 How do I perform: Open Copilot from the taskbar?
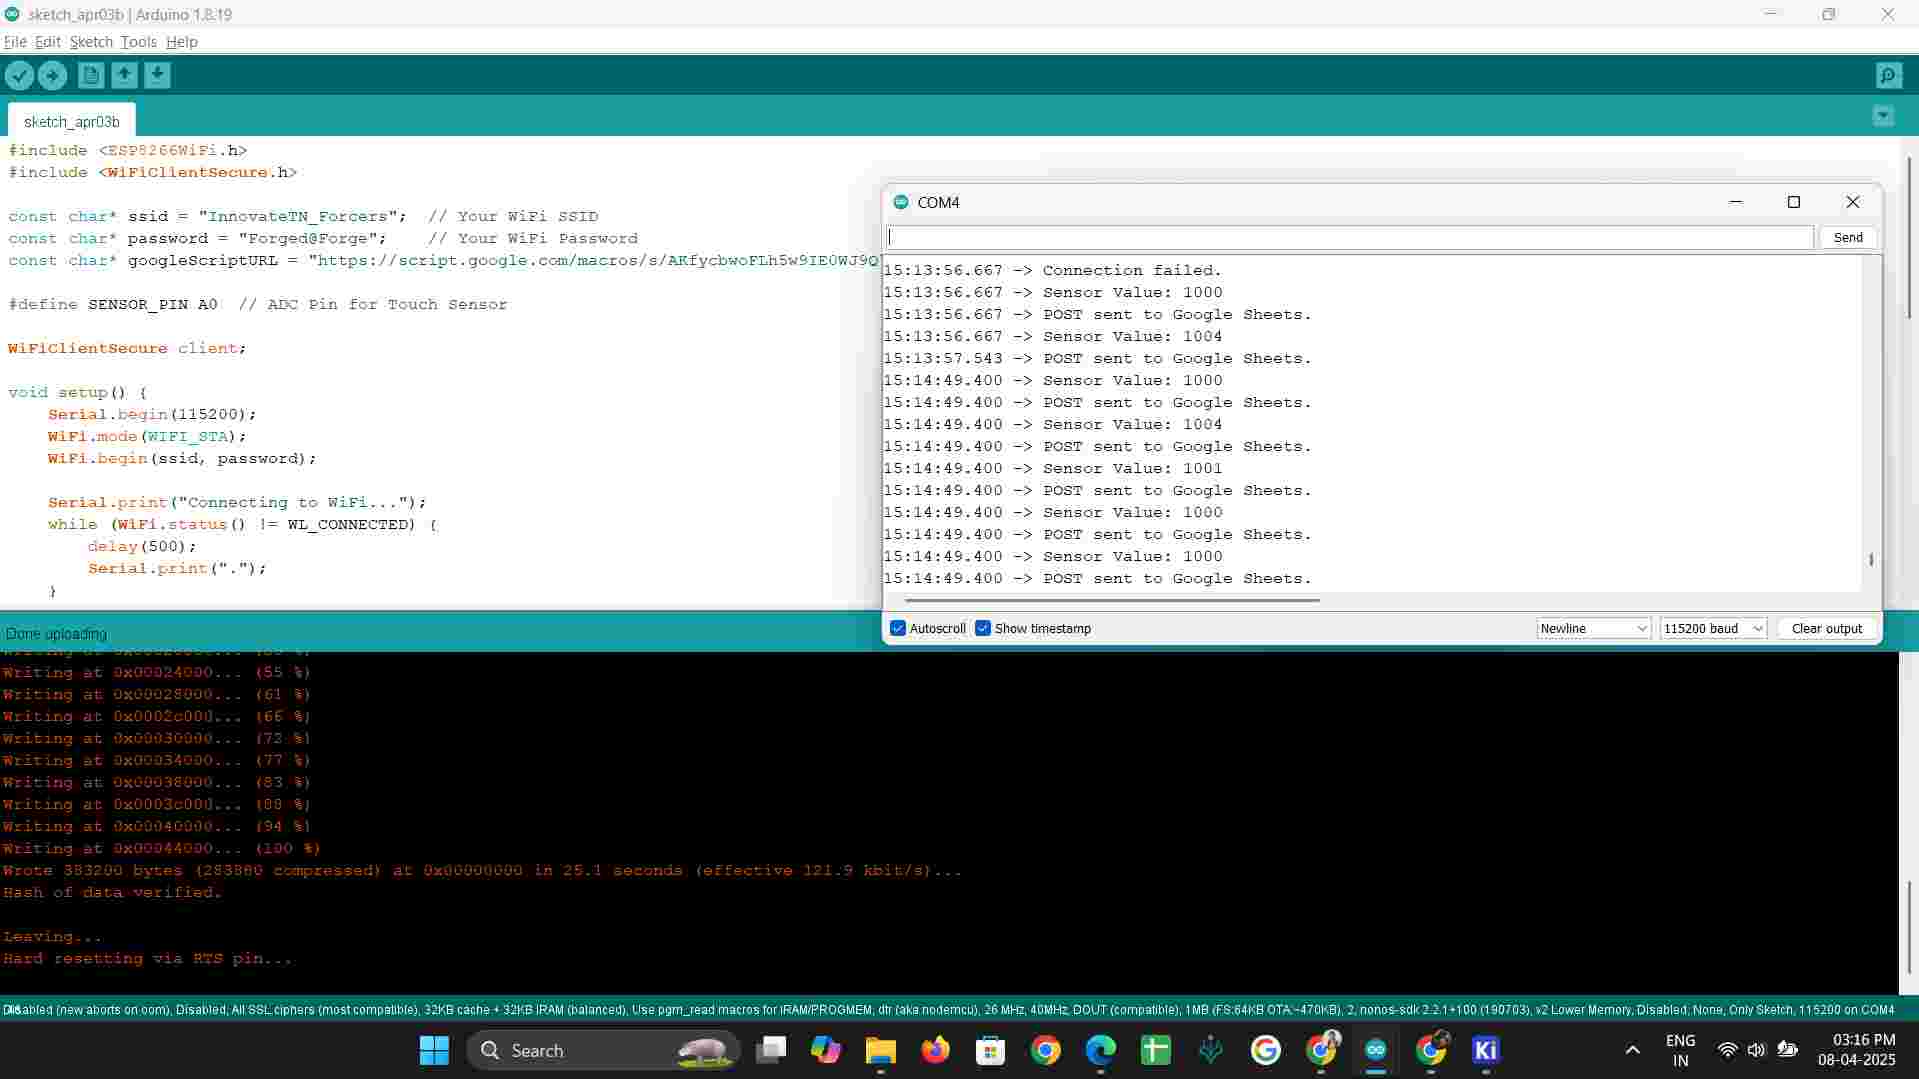click(x=825, y=1050)
